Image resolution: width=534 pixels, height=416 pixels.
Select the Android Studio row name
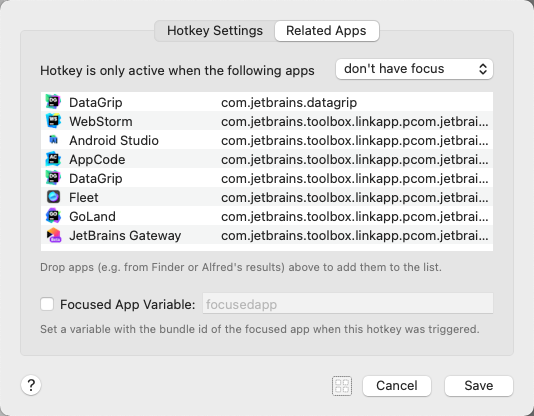coord(114,141)
